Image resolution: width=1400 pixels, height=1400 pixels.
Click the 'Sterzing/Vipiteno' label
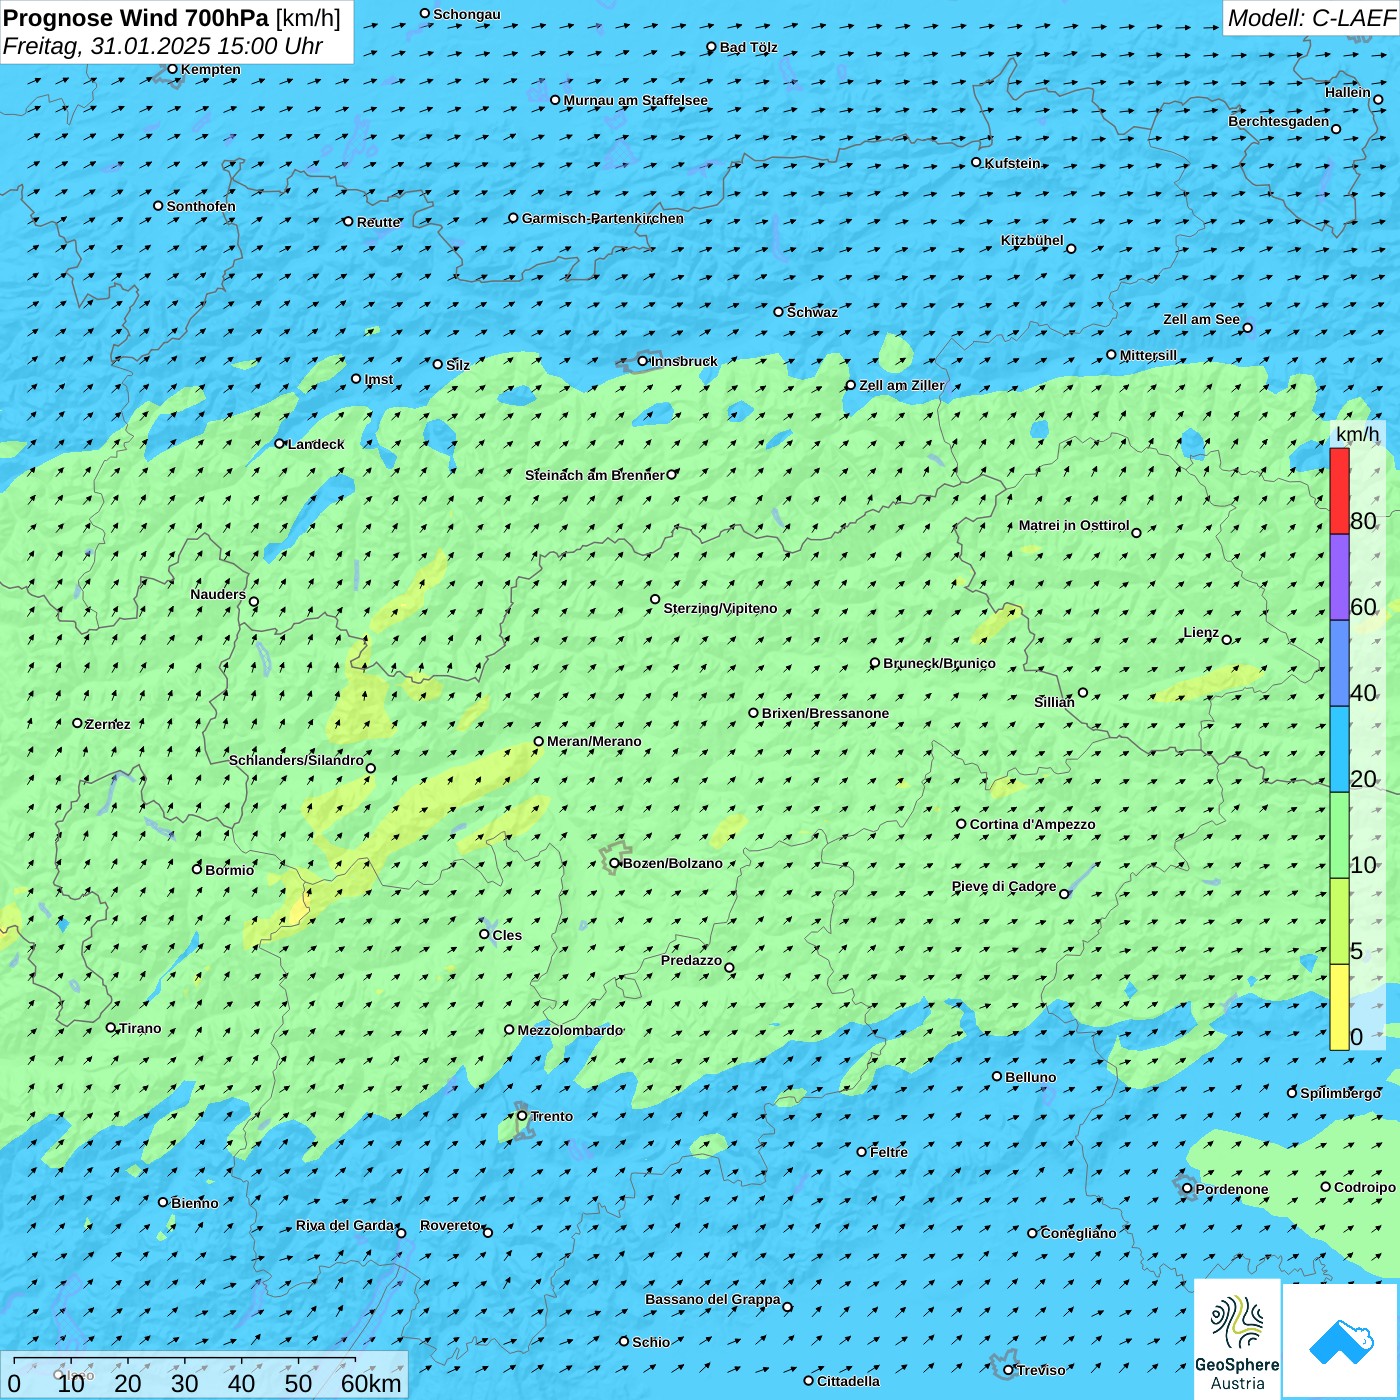[x=720, y=608]
